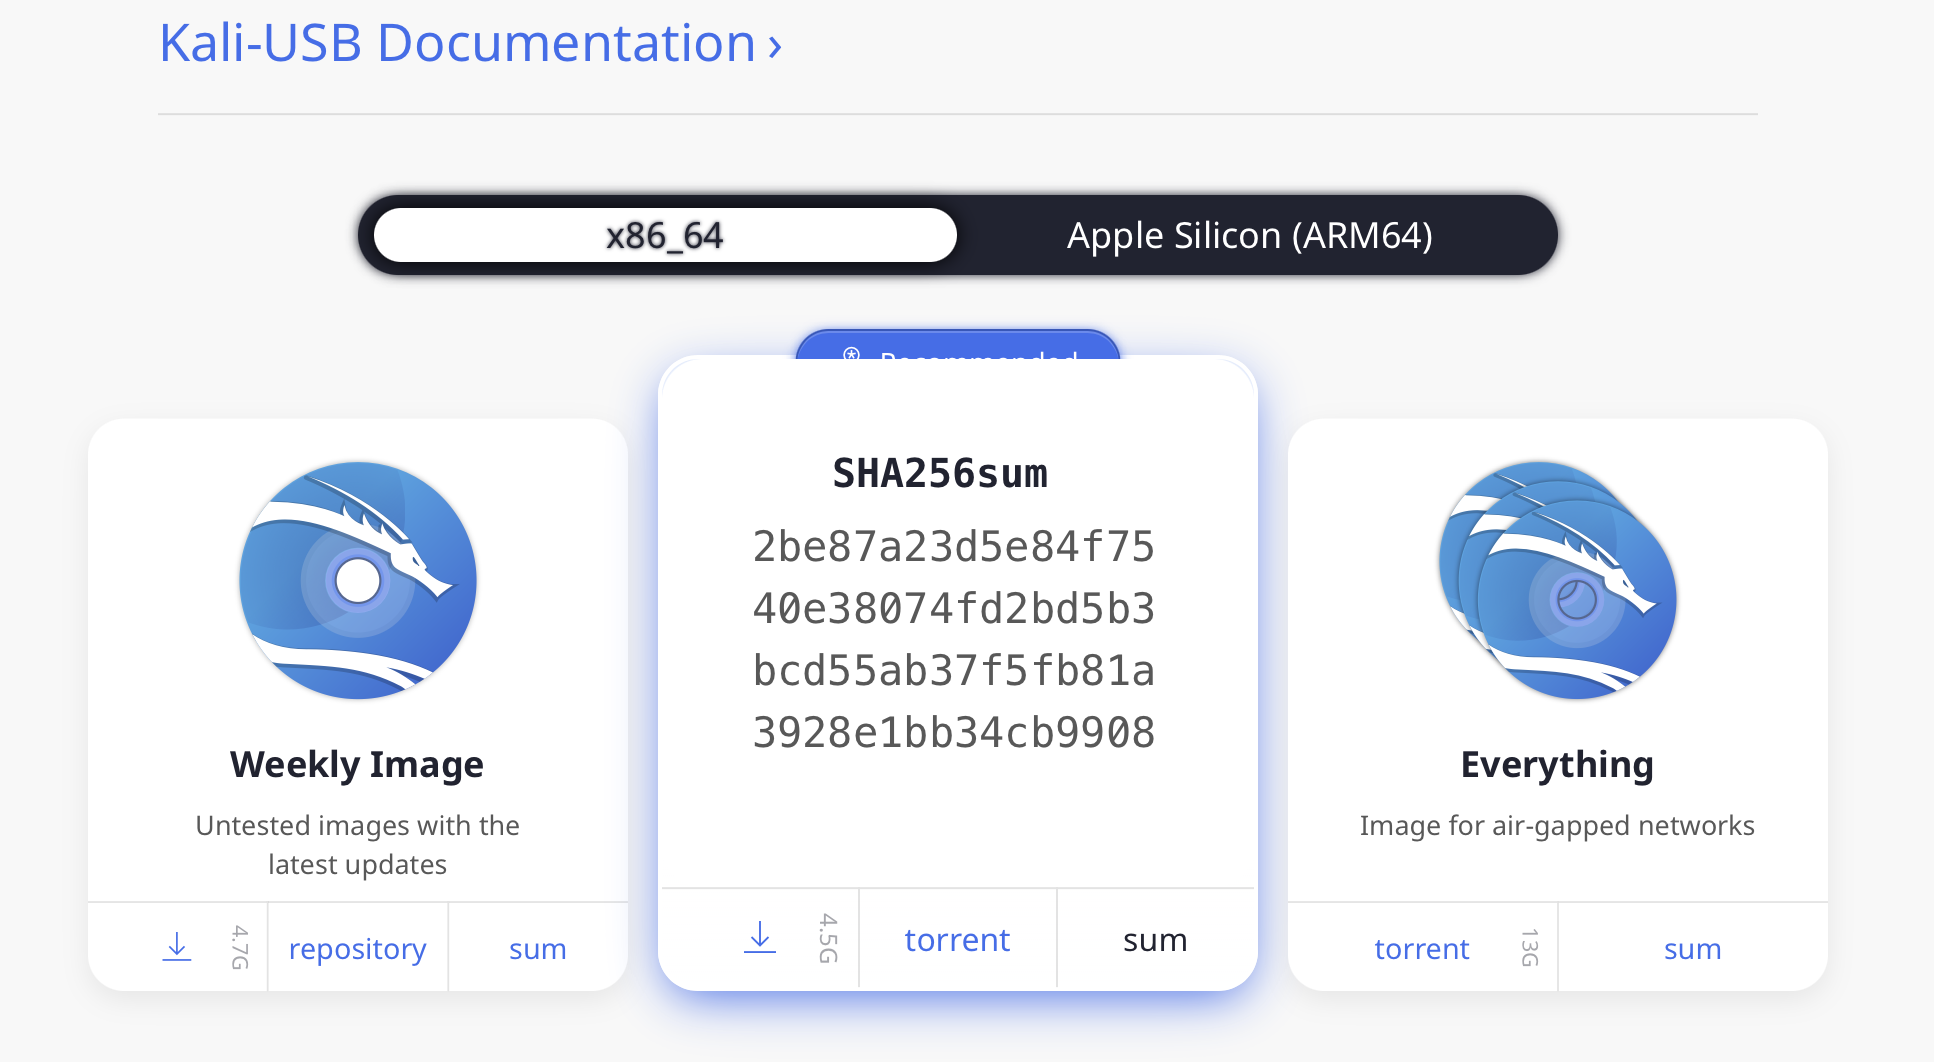Click the 4.5G size label

coord(828,938)
